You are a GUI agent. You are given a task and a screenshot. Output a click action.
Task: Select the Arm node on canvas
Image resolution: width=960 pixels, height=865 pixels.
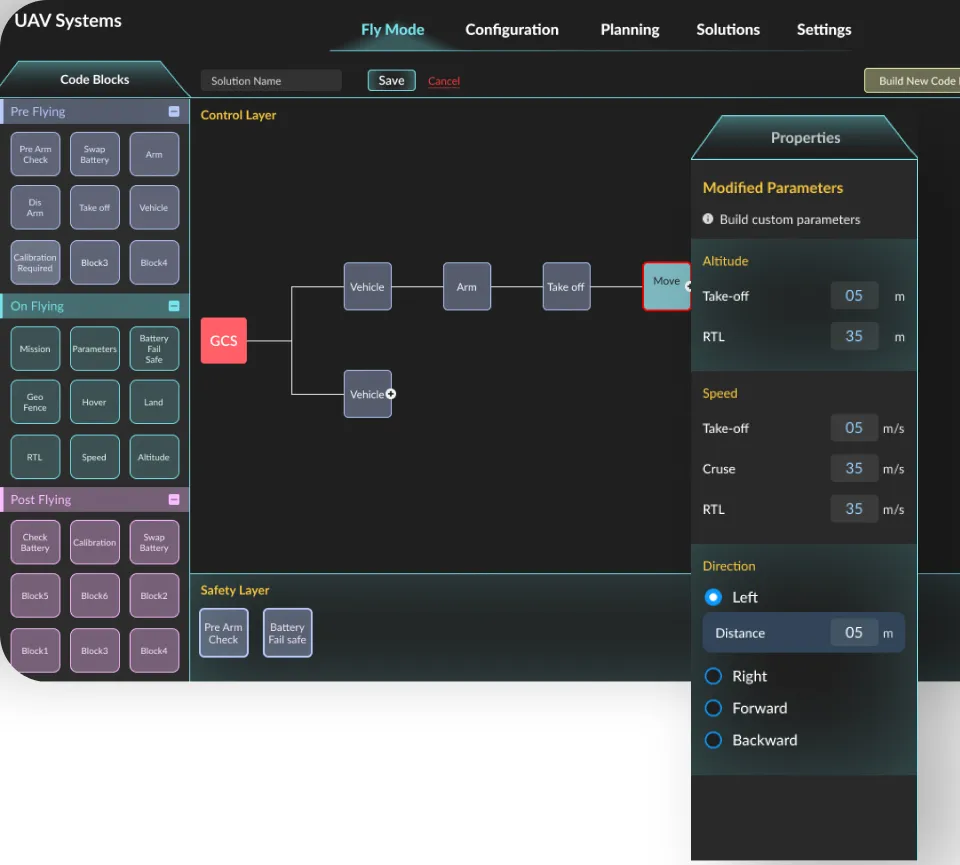point(467,286)
